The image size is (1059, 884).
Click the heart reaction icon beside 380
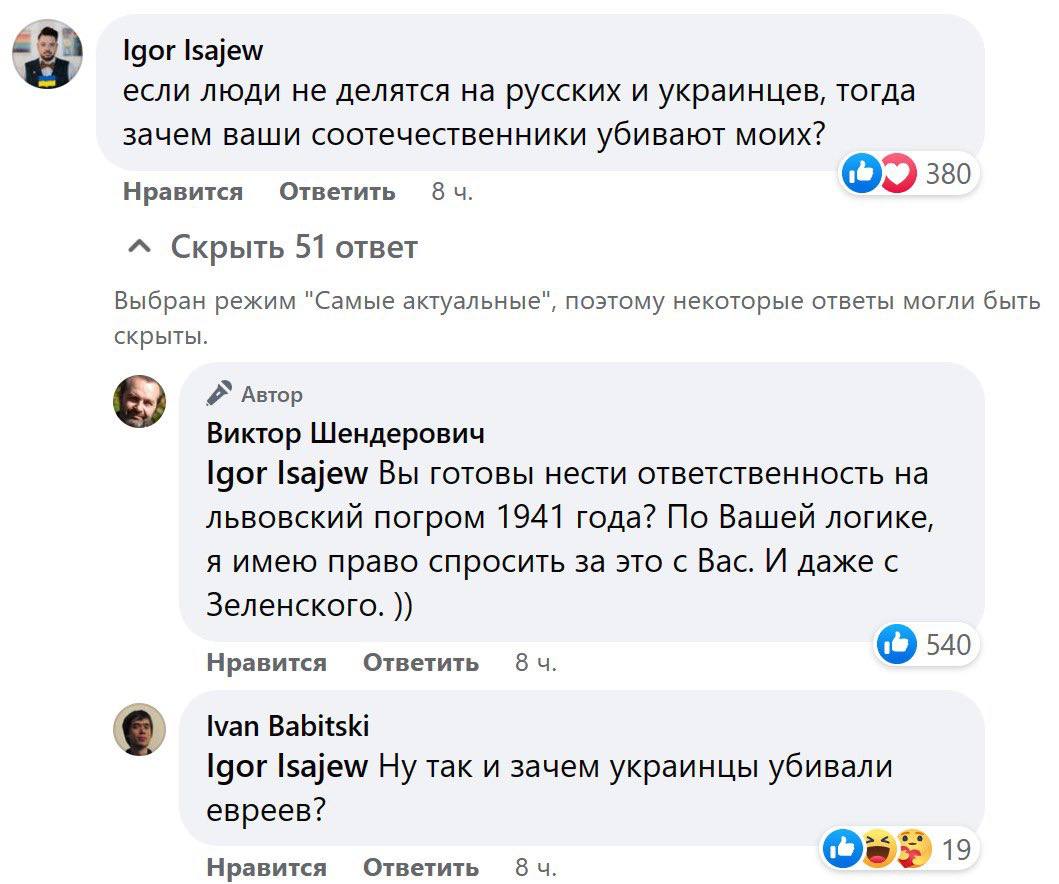[896, 175]
